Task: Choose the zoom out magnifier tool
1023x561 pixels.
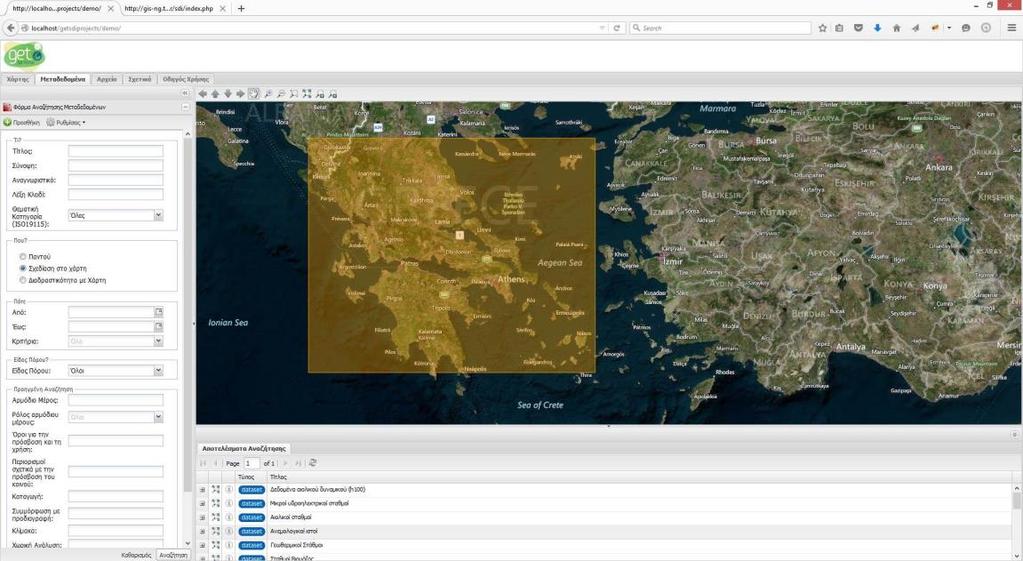Action: point(281,94)
